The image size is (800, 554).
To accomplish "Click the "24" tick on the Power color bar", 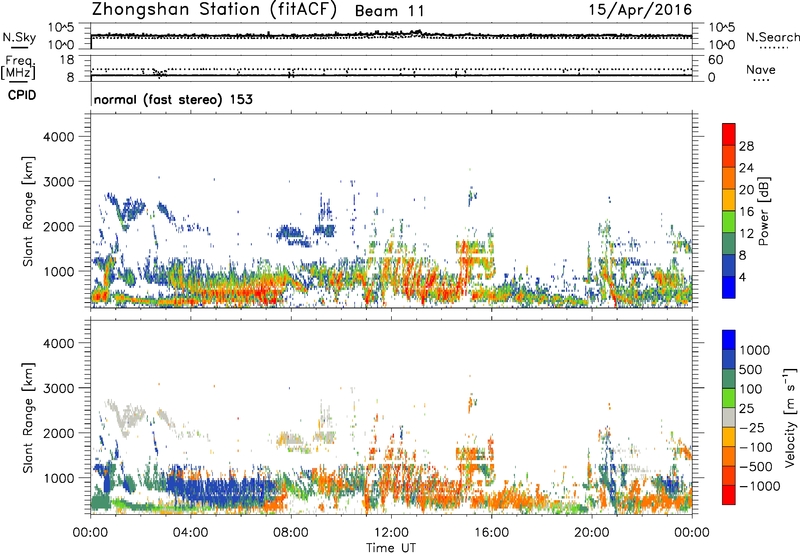I will pos(746,168).
